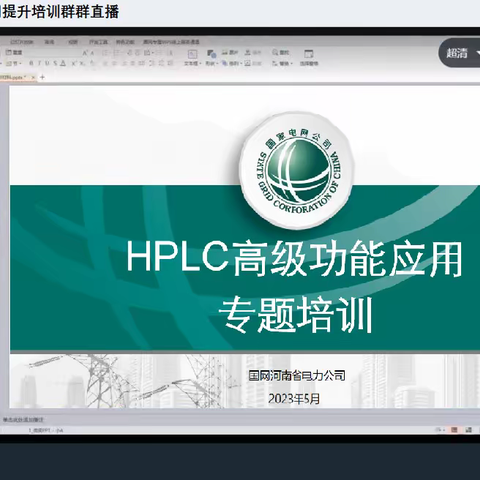Open the 开发工具 ribbon tab
The height and width of the screenshot is (480, 480).
pos(98,42)
